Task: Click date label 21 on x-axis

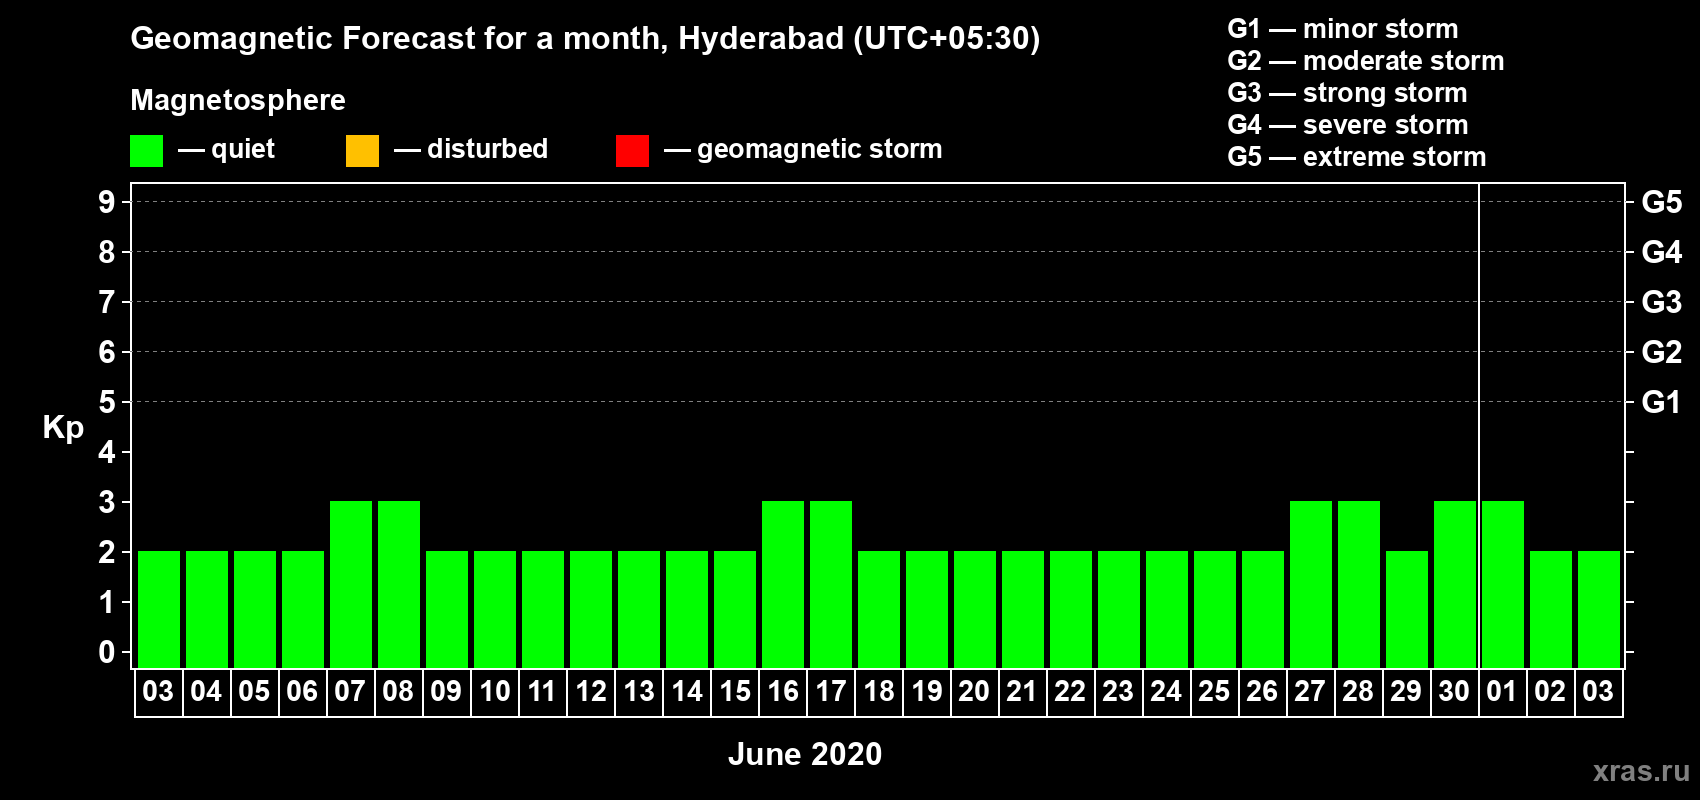Action: coord(1022,692)
